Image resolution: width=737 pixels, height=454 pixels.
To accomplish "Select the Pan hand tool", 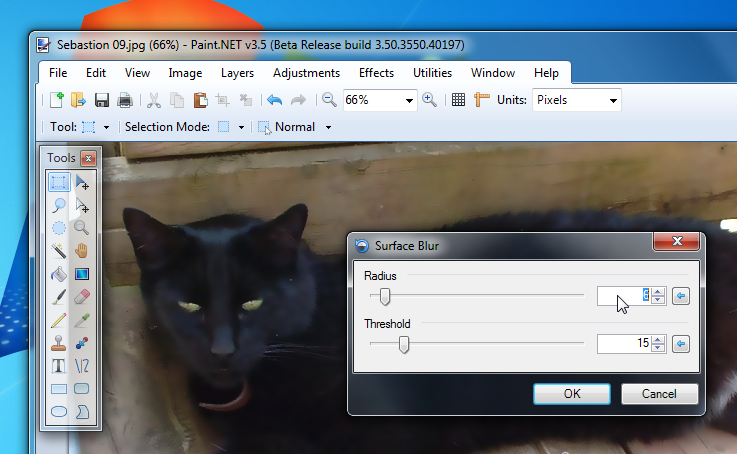I will click(82, 251).
